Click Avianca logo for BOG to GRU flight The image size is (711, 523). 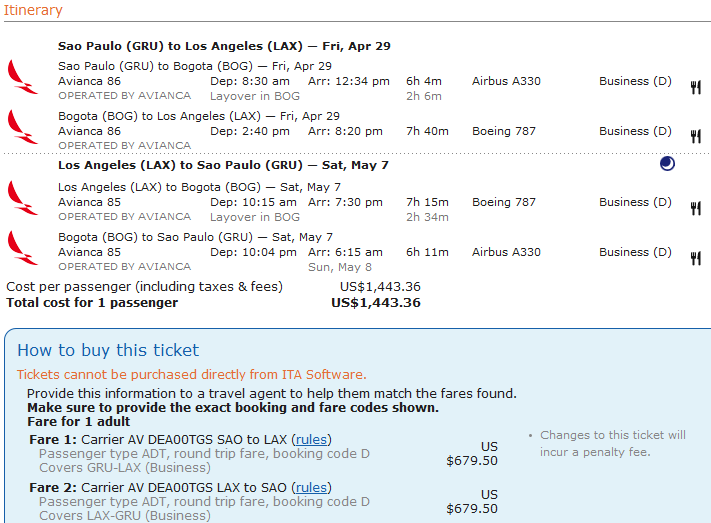pos(23,248)
